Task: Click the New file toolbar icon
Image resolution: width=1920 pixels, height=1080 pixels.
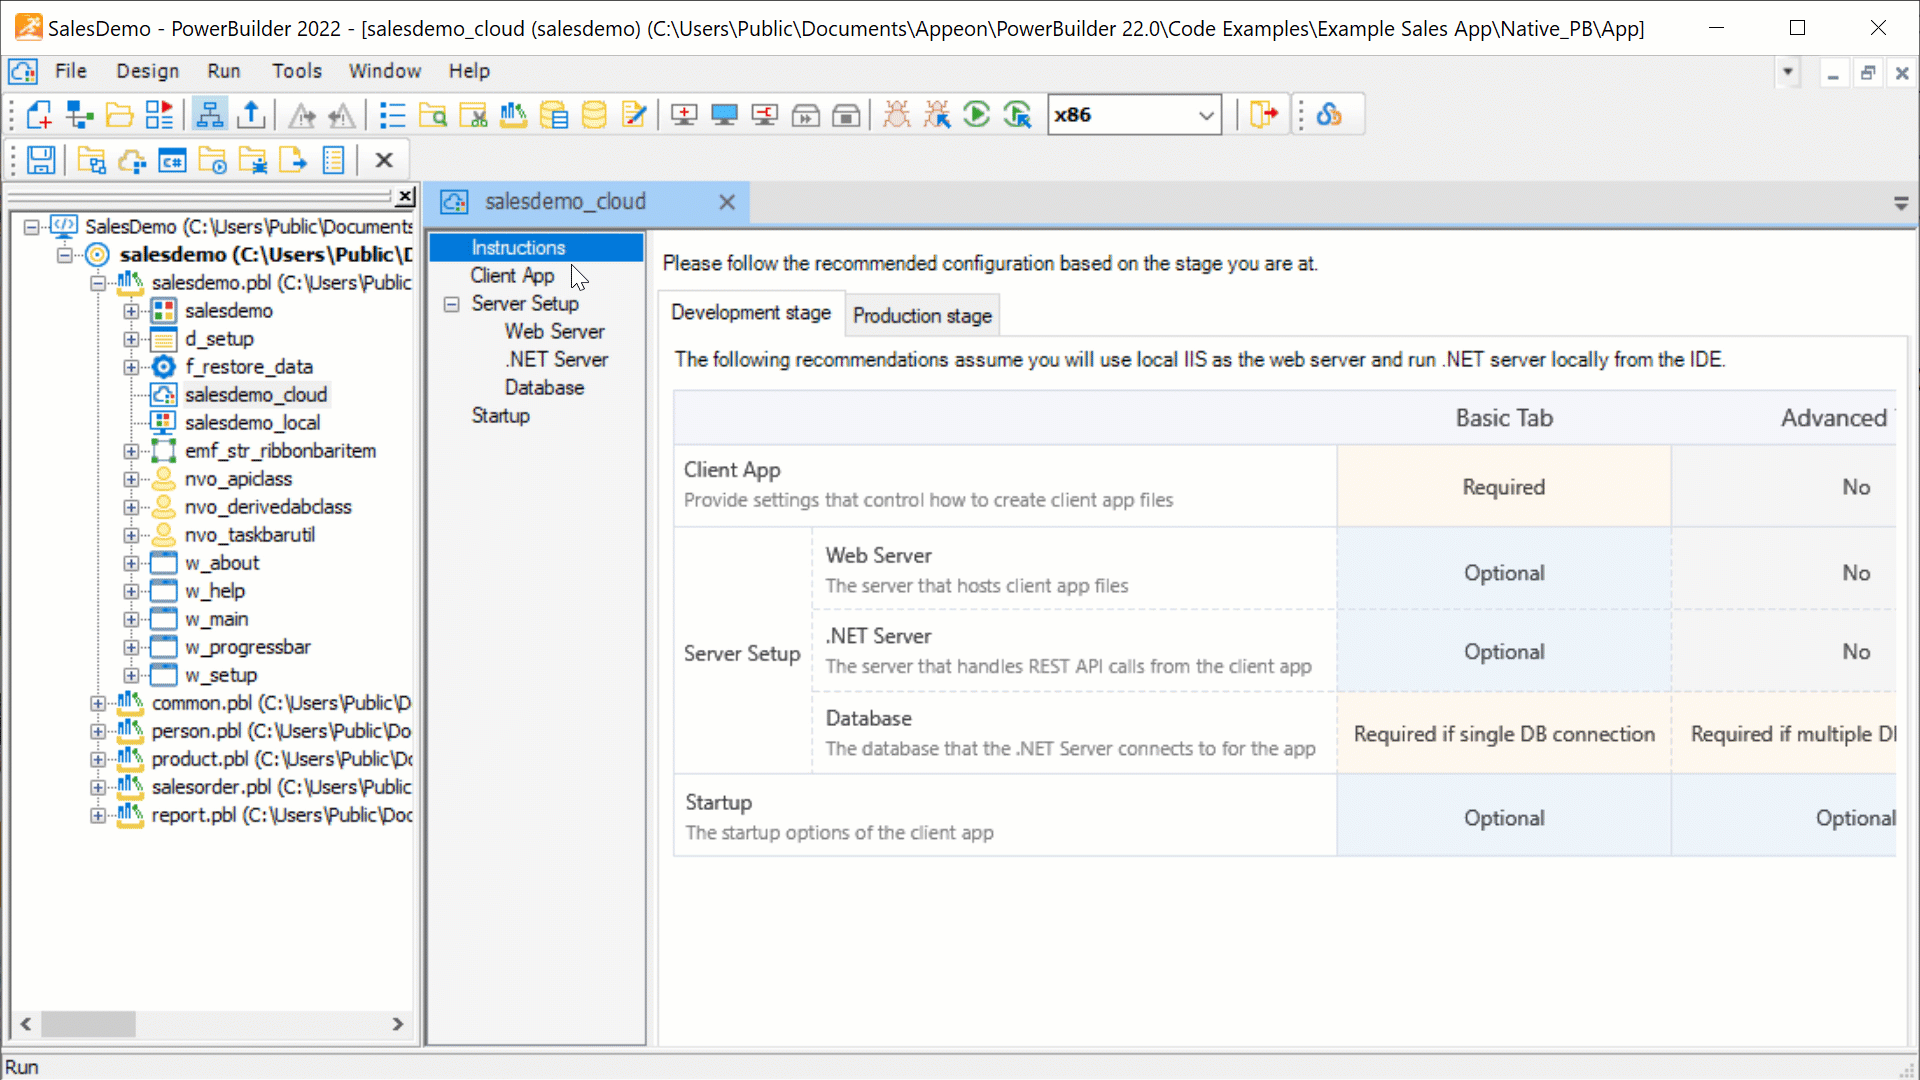Action: point(39,115)
